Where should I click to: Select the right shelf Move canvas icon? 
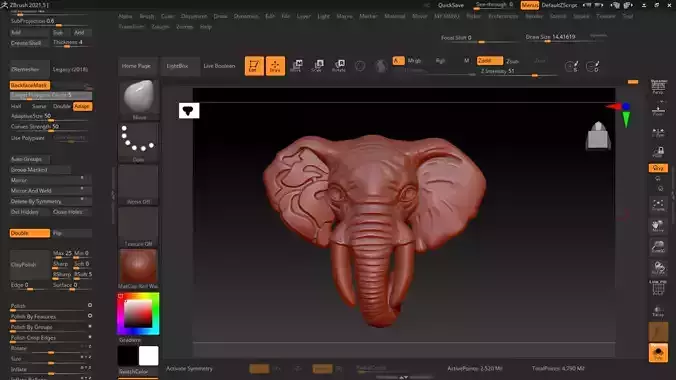[x=658, y=226]
